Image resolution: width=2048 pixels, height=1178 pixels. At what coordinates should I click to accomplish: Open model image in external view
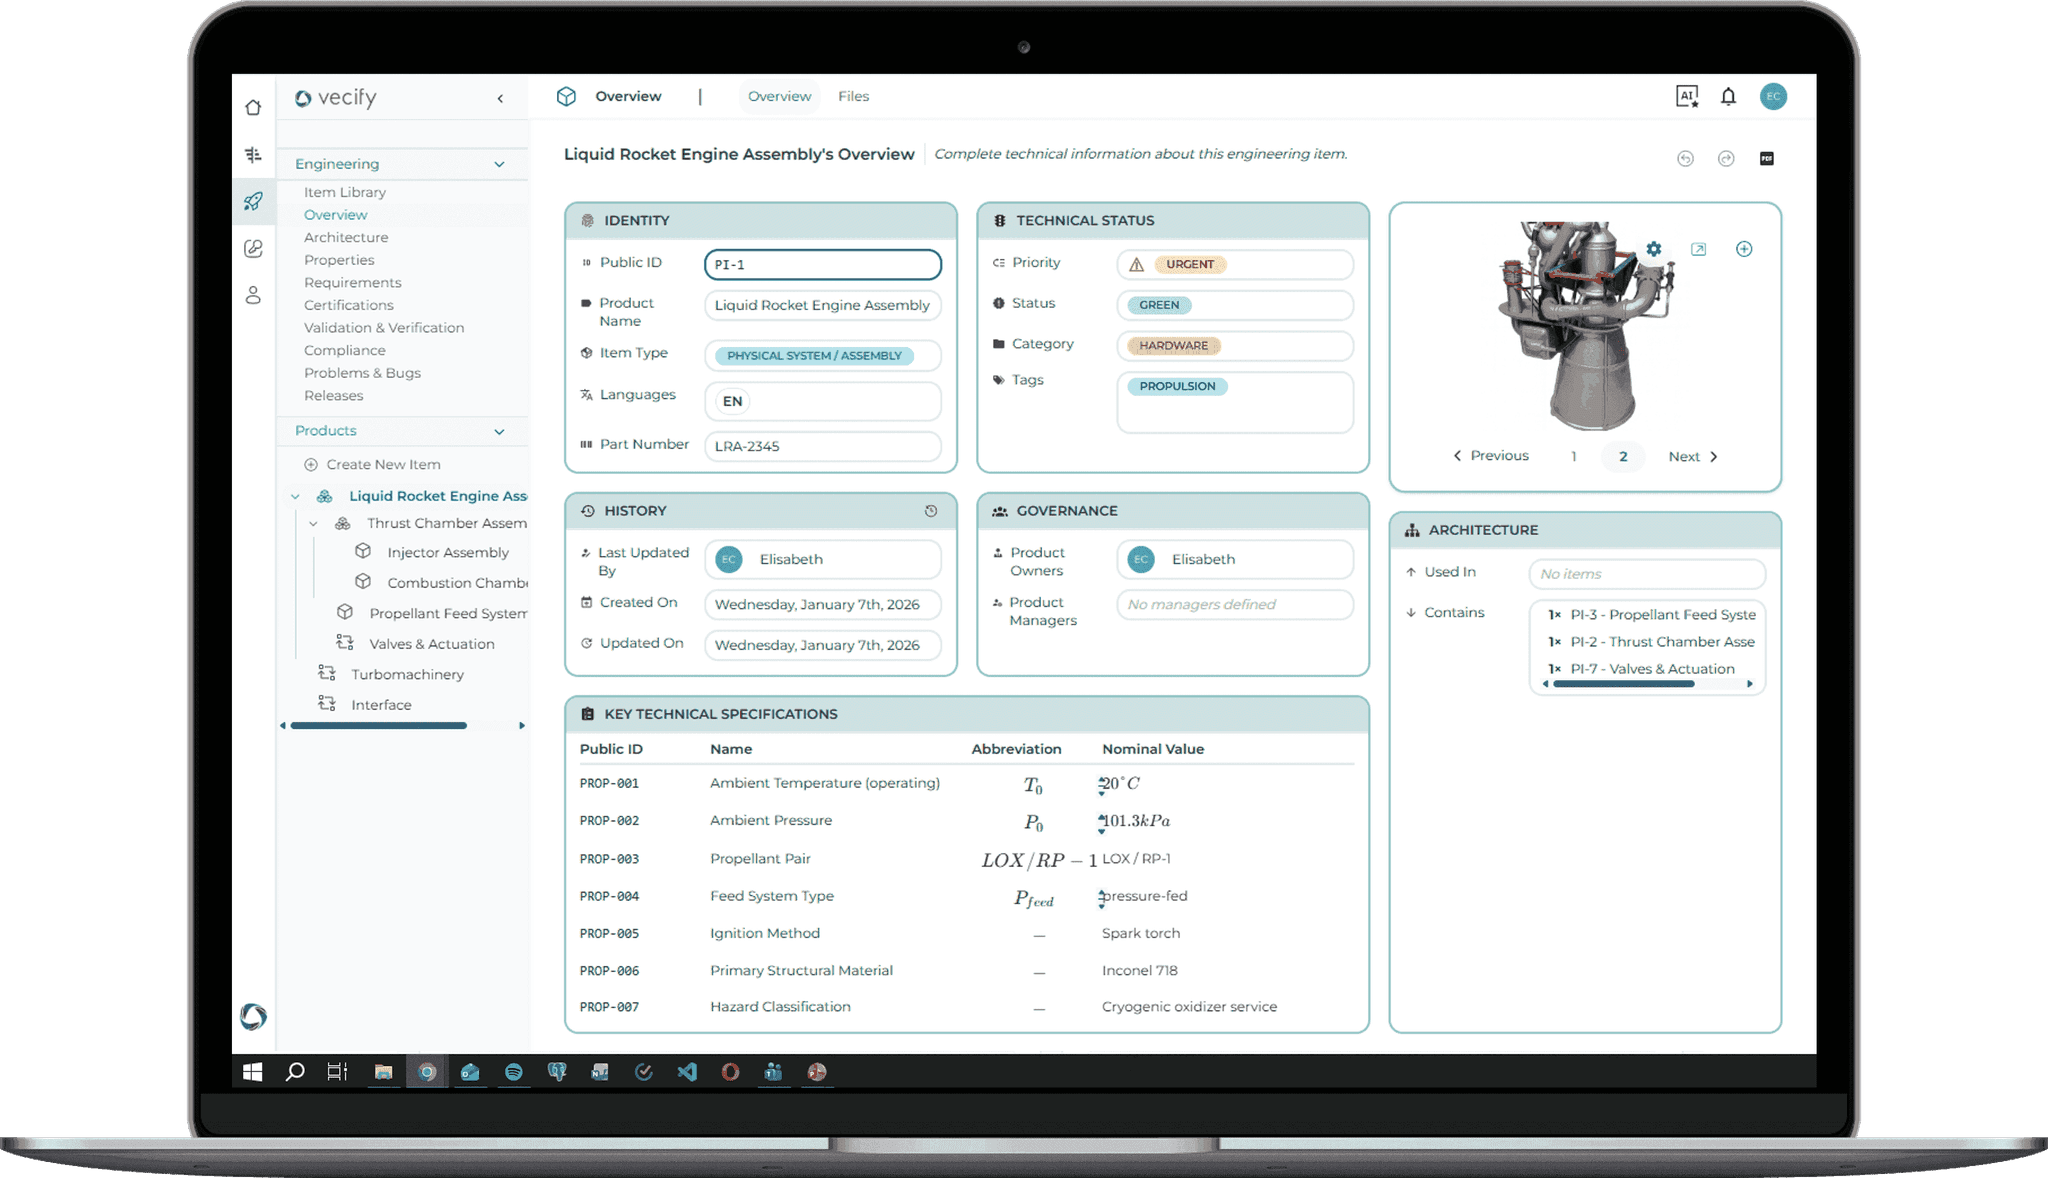(x=1698, y=249)
